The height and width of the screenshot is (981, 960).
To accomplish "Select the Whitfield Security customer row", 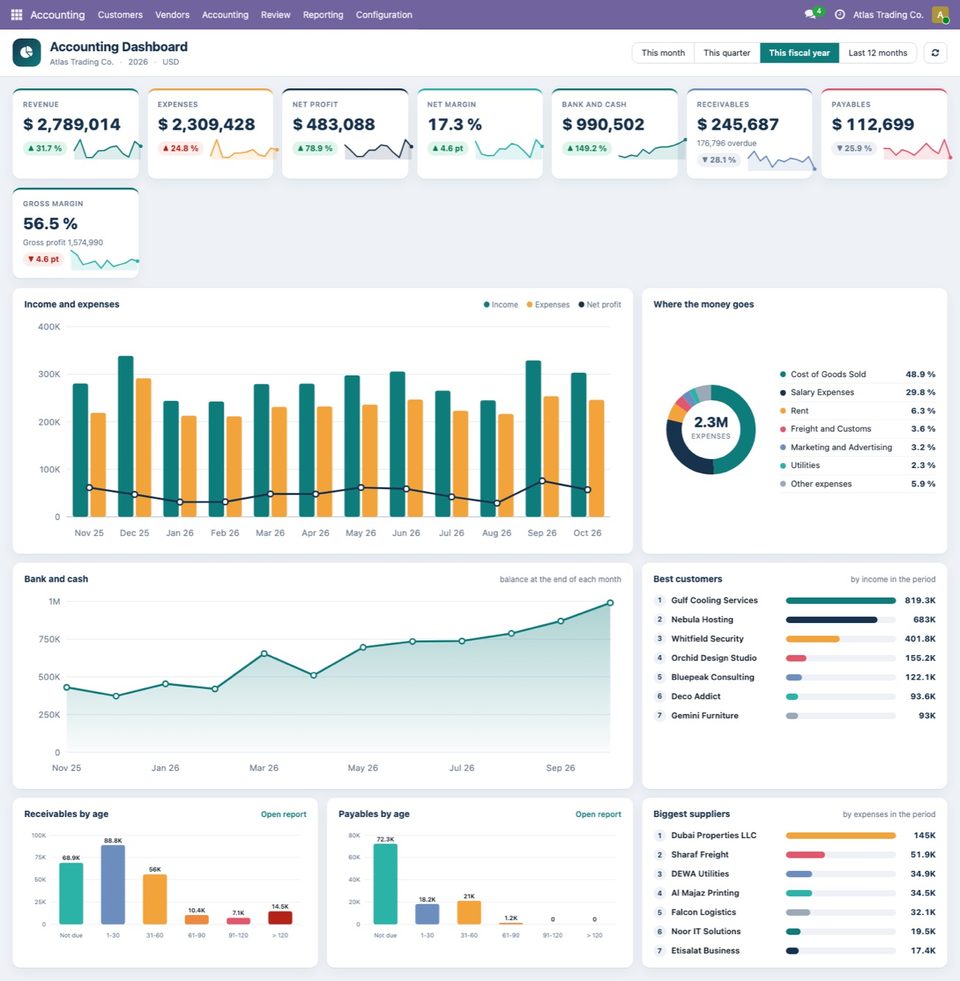I will 794,639.
